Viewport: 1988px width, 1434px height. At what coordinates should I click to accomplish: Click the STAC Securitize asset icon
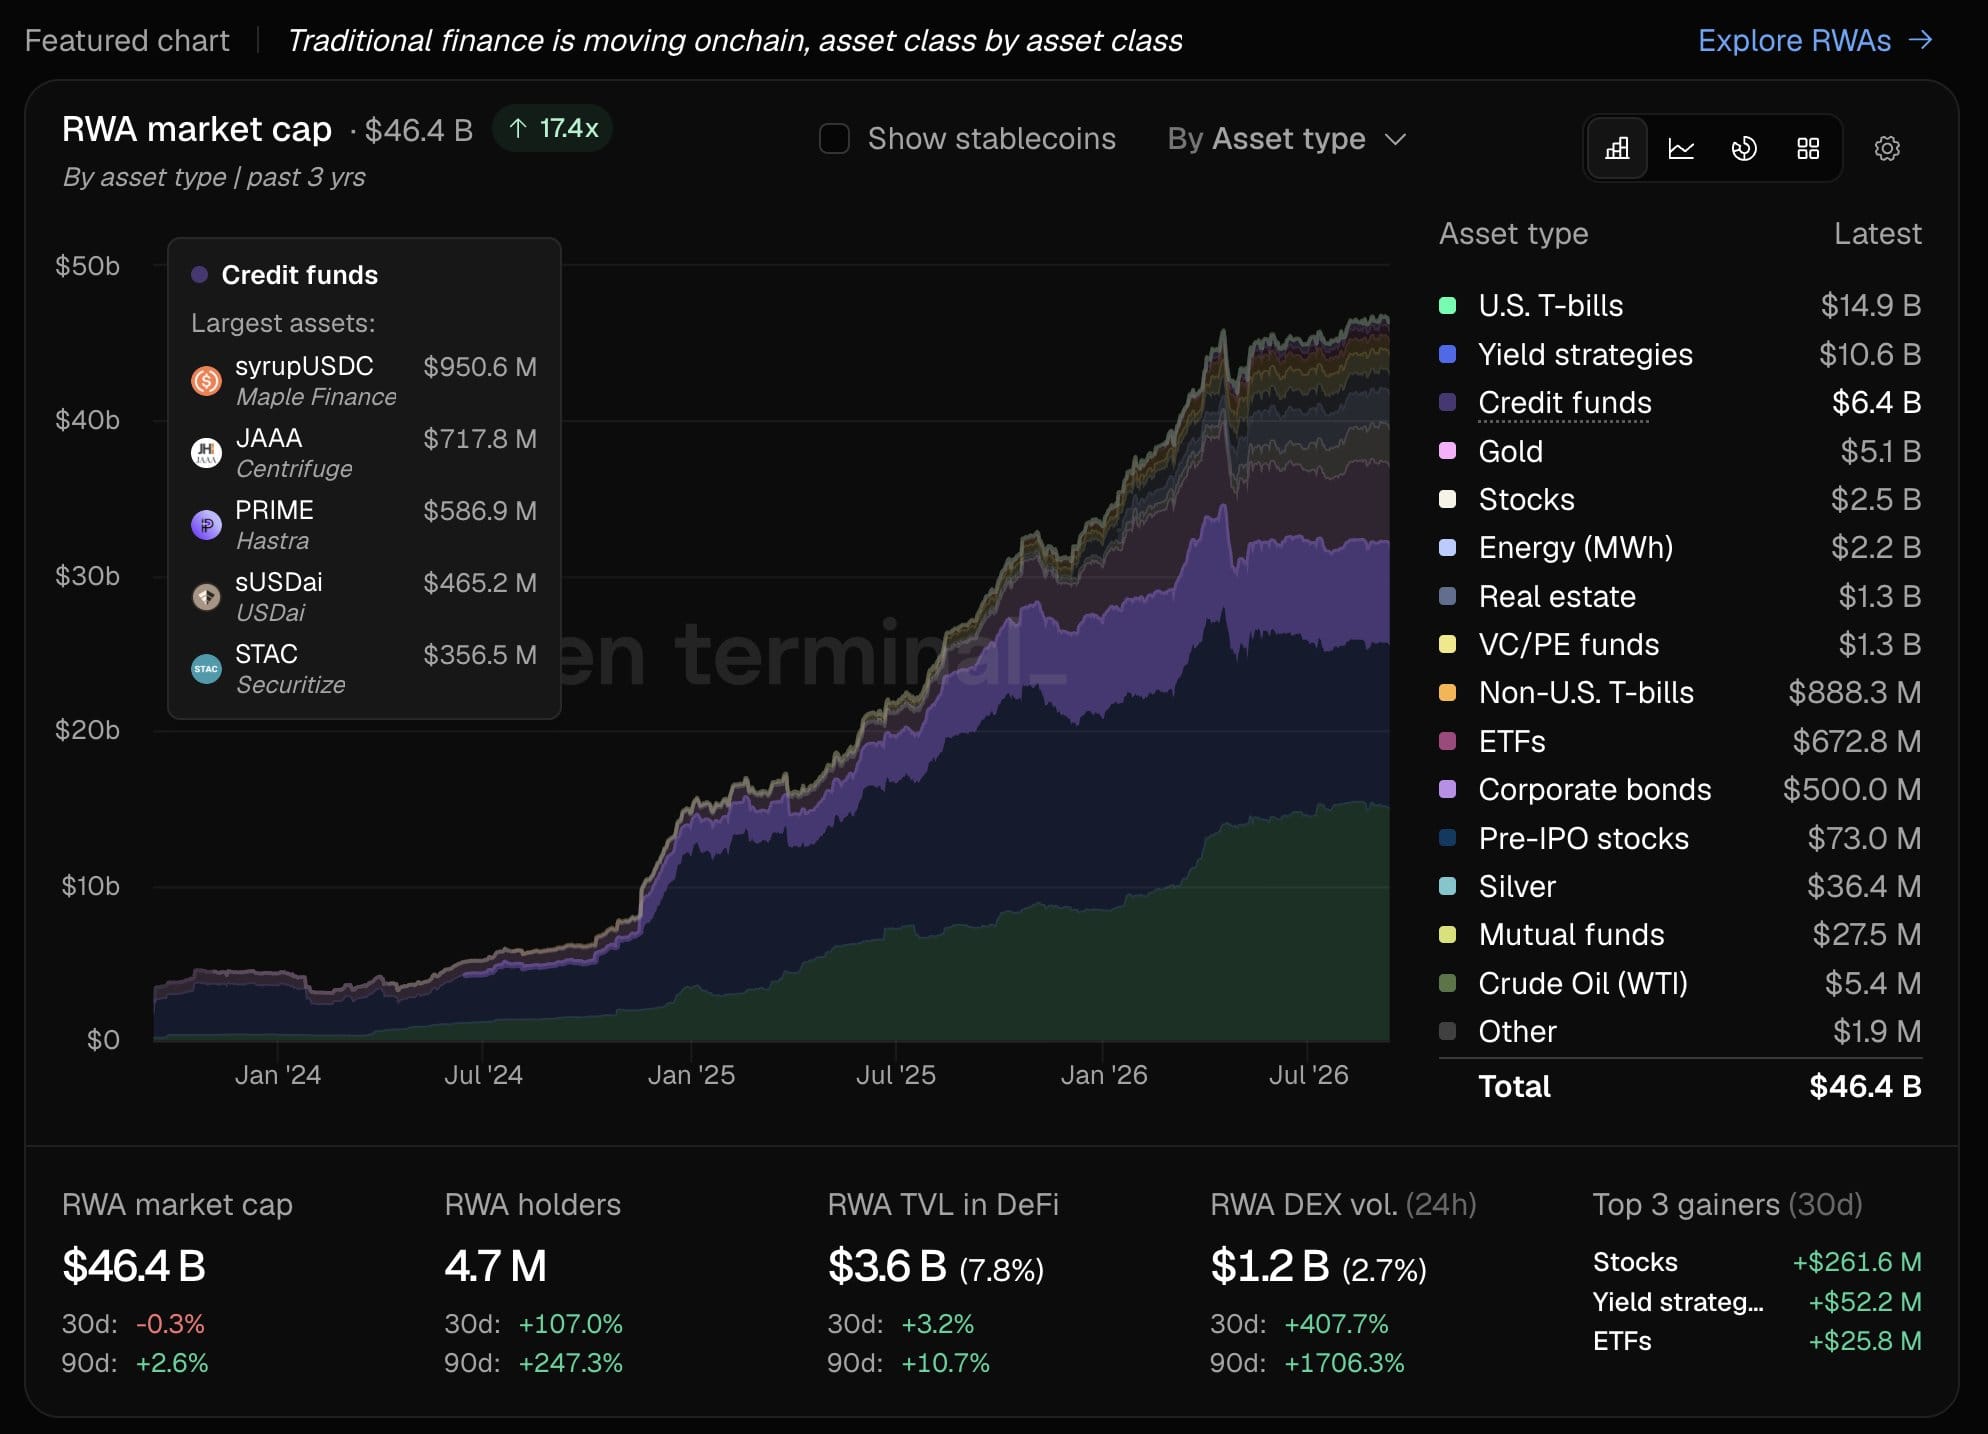pyautogui.click(x=206, y=669)
